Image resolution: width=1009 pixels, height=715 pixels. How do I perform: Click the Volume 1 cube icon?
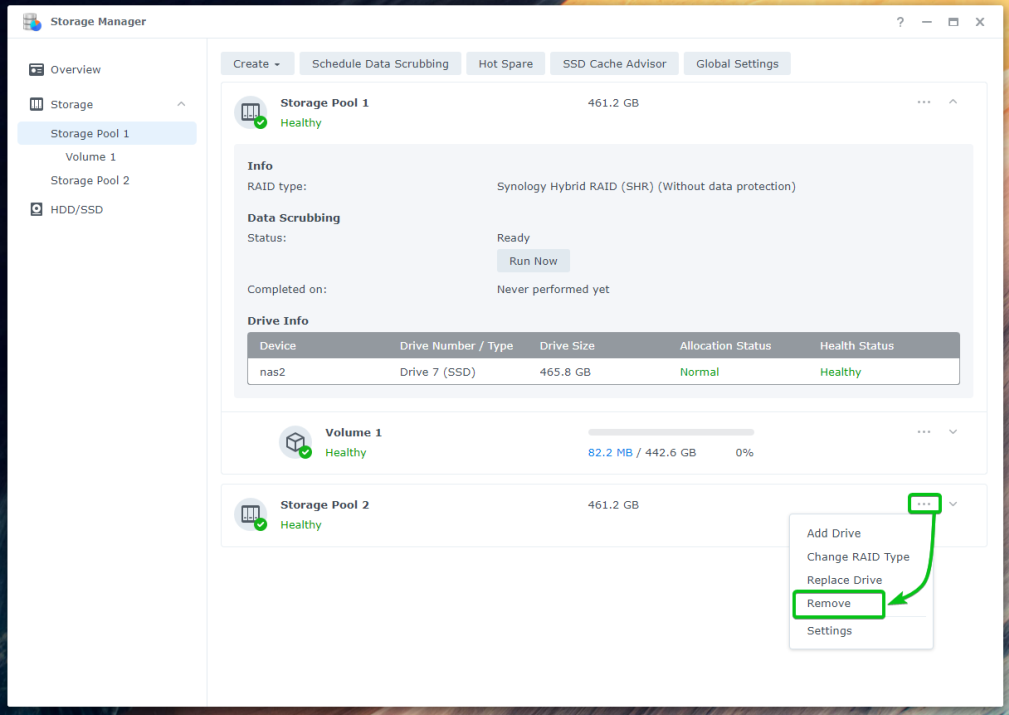point(295,442)
